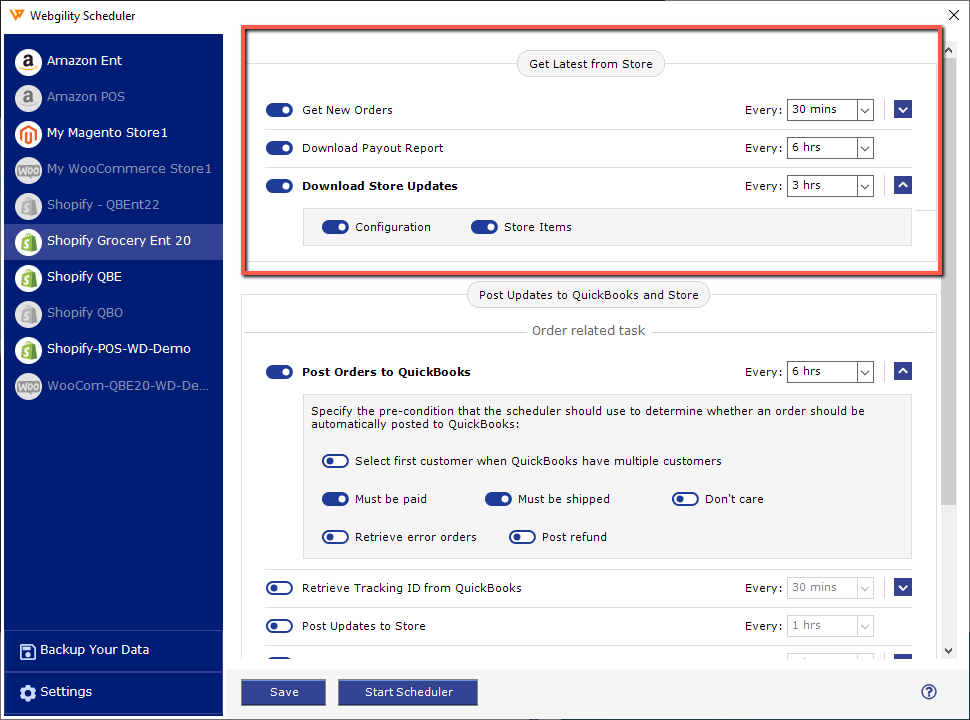
Task: Enable Retrieve Tracking ID from QuickBooks toggle
Action: point(279,588)
